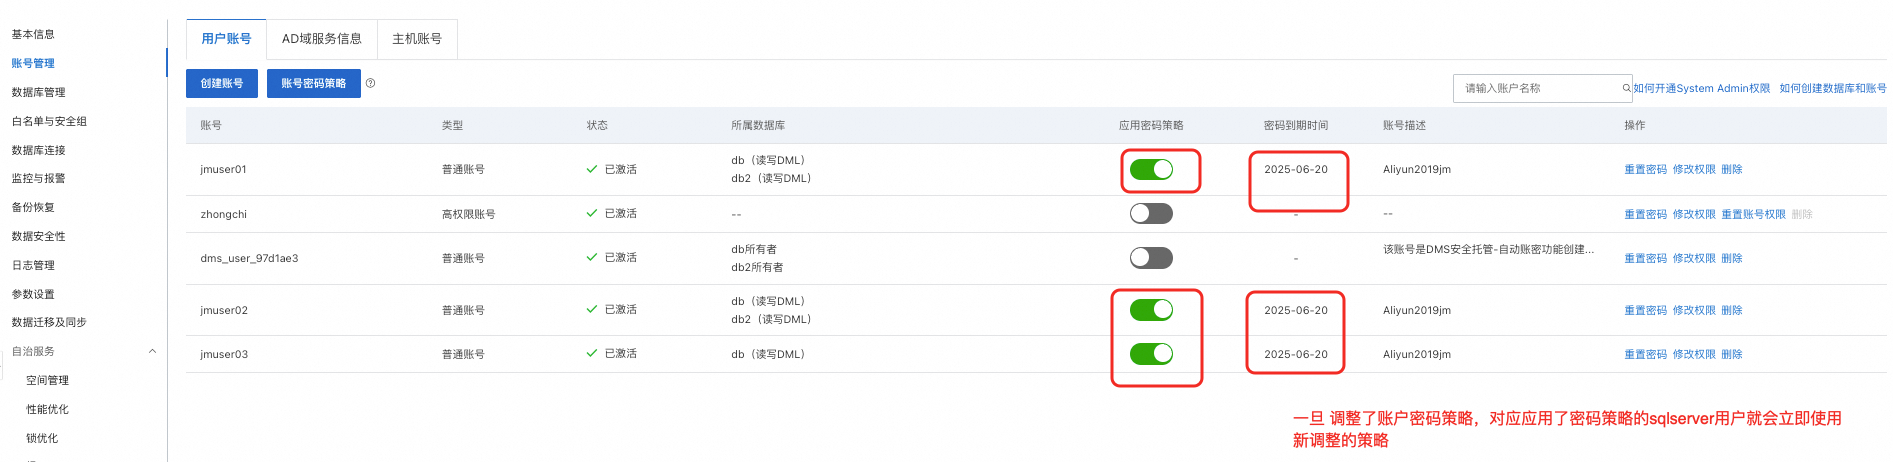Image resolution: width=1893 pixels, height=462 pixels.
Task: Open 如何开通System Admin权限 help link
Action: point(1701,88)
